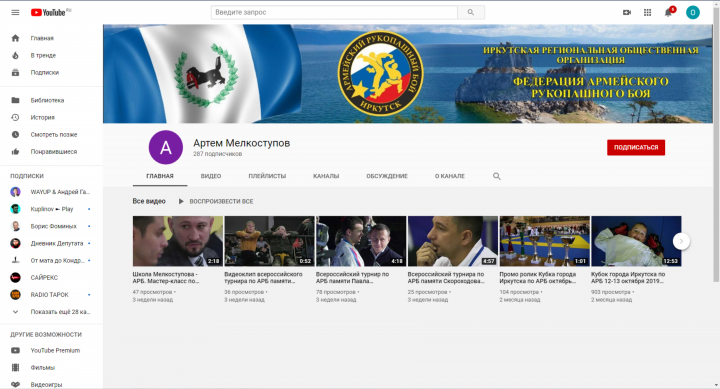Open thumbnail of 0:52 video
This screenshot has width=720, height=389.
tap(269, 241)
